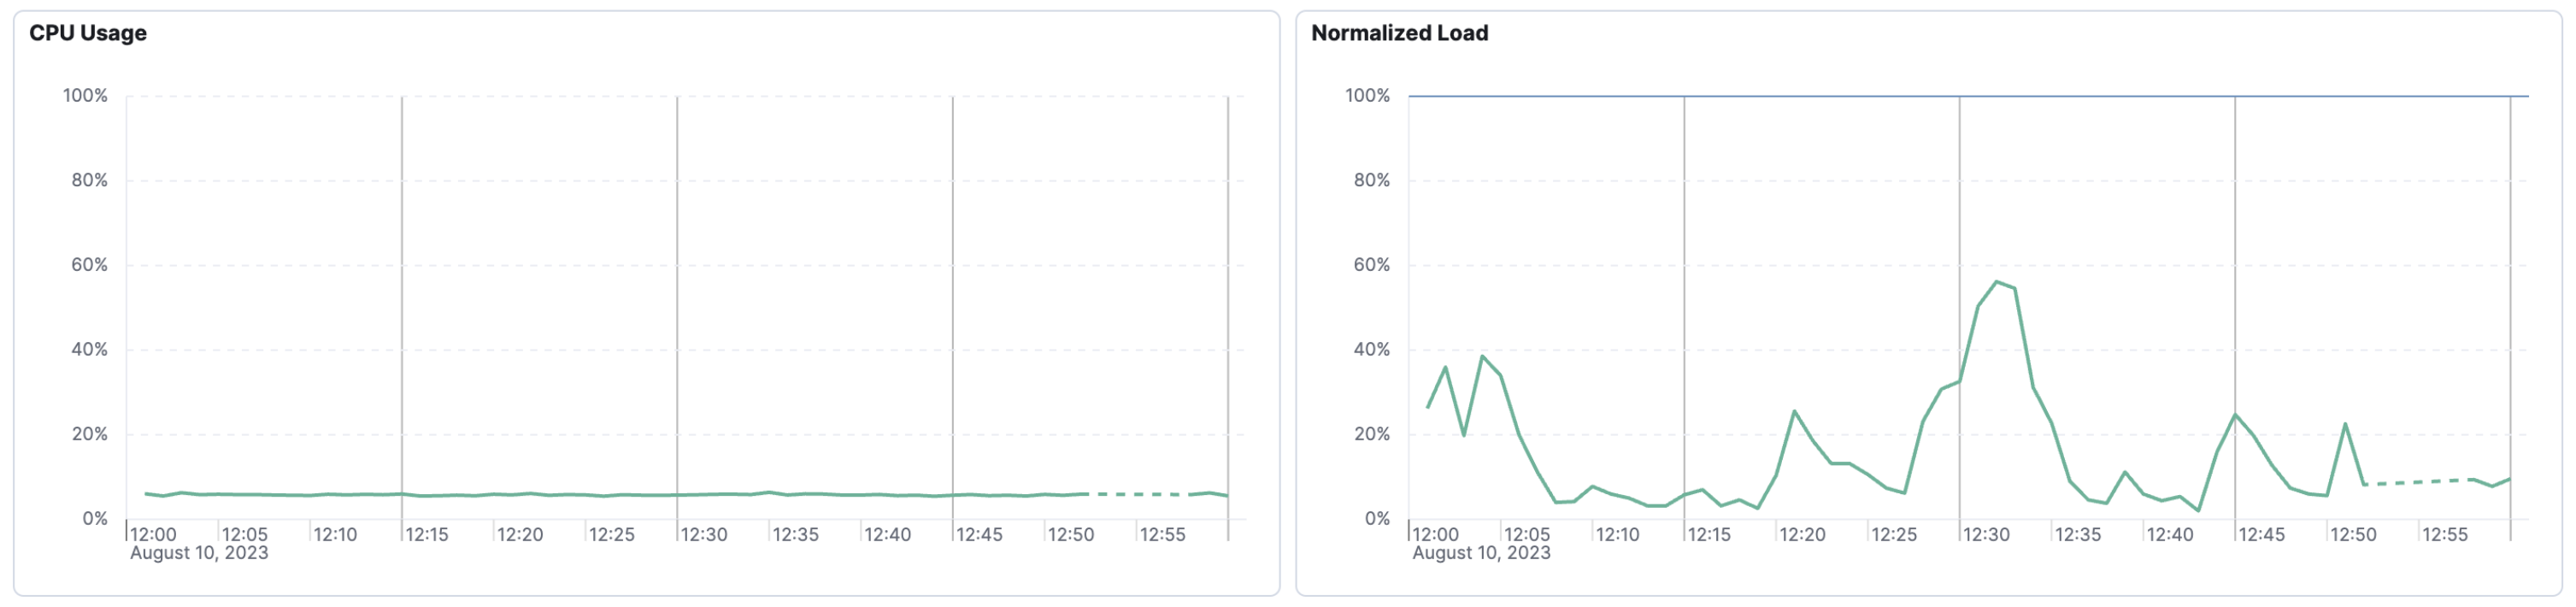Click the CPU Usage panel title
The image size is (2576, 607).
88,33
